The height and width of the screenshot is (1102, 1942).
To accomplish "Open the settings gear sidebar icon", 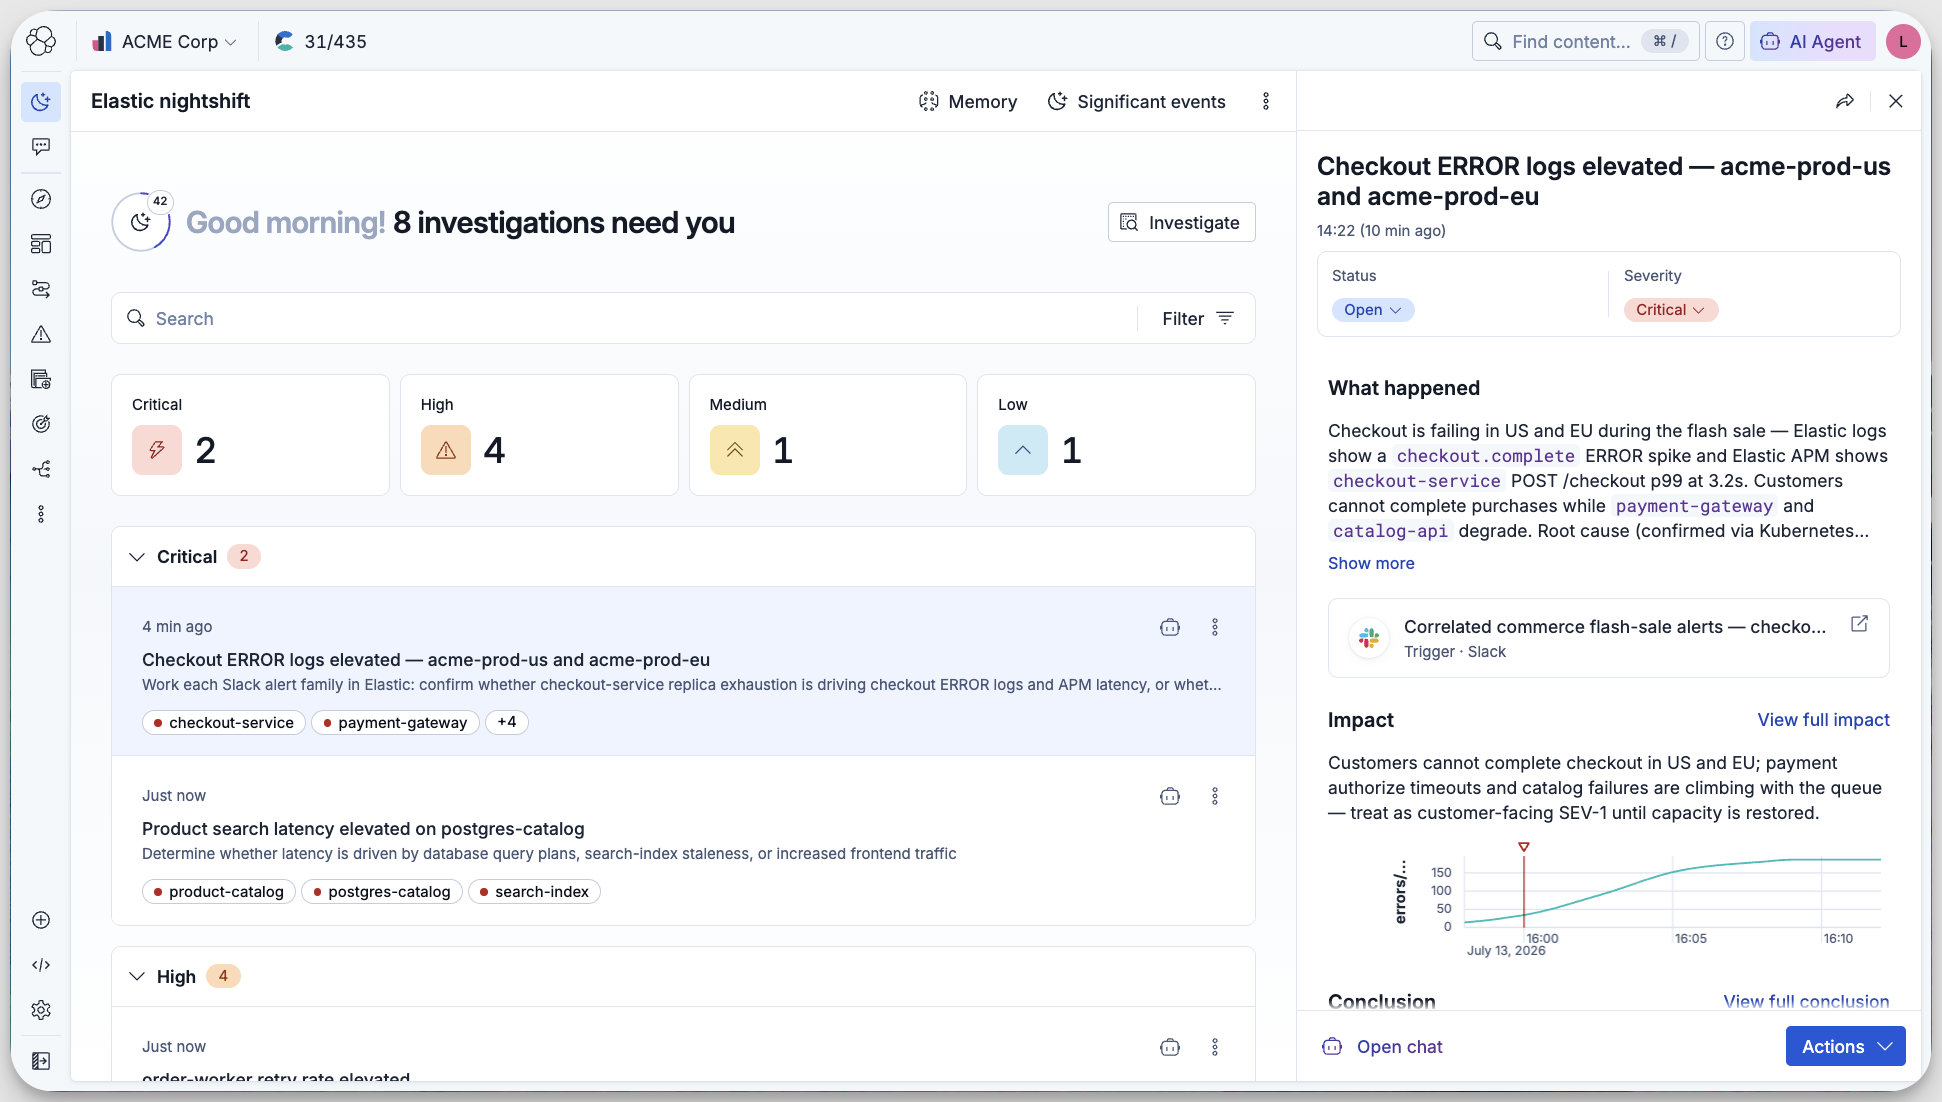I will tap(41, 1010).
